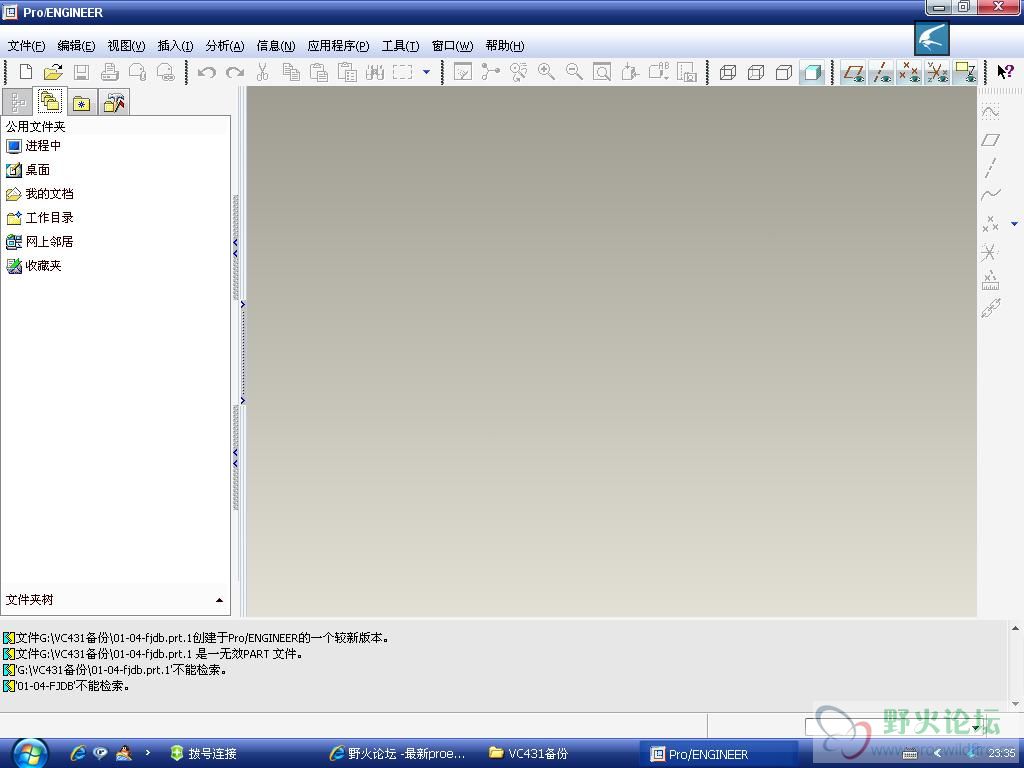Viewport: 1024px width, 768px height.
Task: Click the Sketch tool in right toolbar
Action: tap(990, 112)
